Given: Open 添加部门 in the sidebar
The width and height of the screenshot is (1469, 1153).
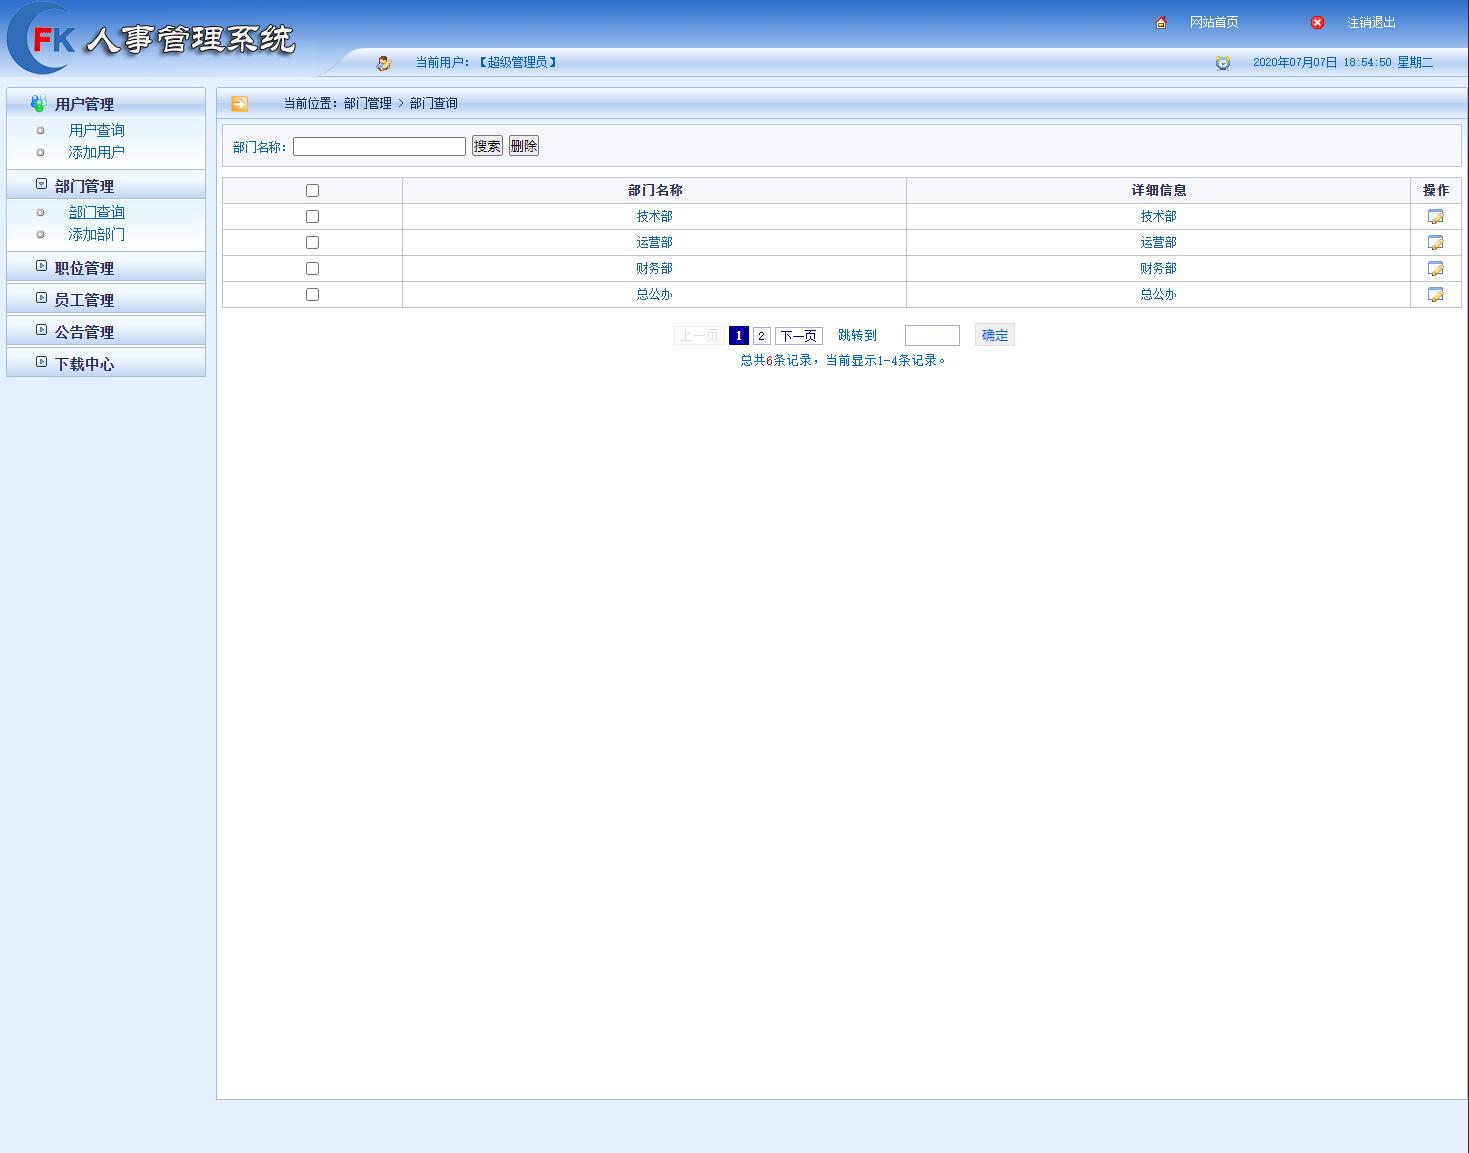Looking at the screenshot, I should [x=96, y=235].
